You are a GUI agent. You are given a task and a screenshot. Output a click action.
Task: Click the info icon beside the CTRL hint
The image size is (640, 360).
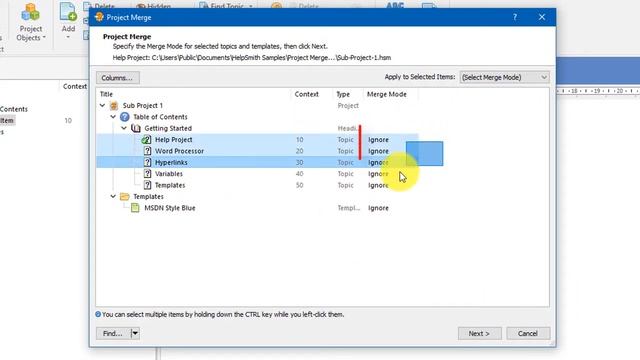(x=98, y=314)
